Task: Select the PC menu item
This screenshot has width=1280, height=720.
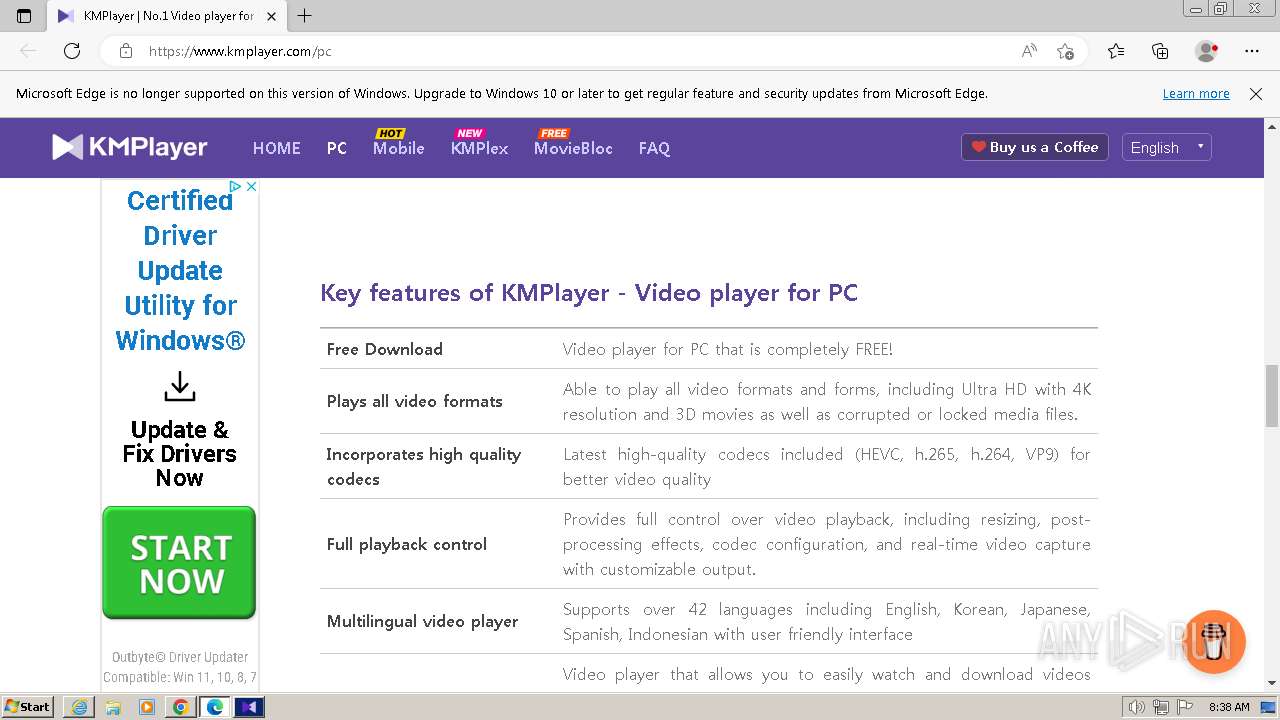Action: click(337, 148)
